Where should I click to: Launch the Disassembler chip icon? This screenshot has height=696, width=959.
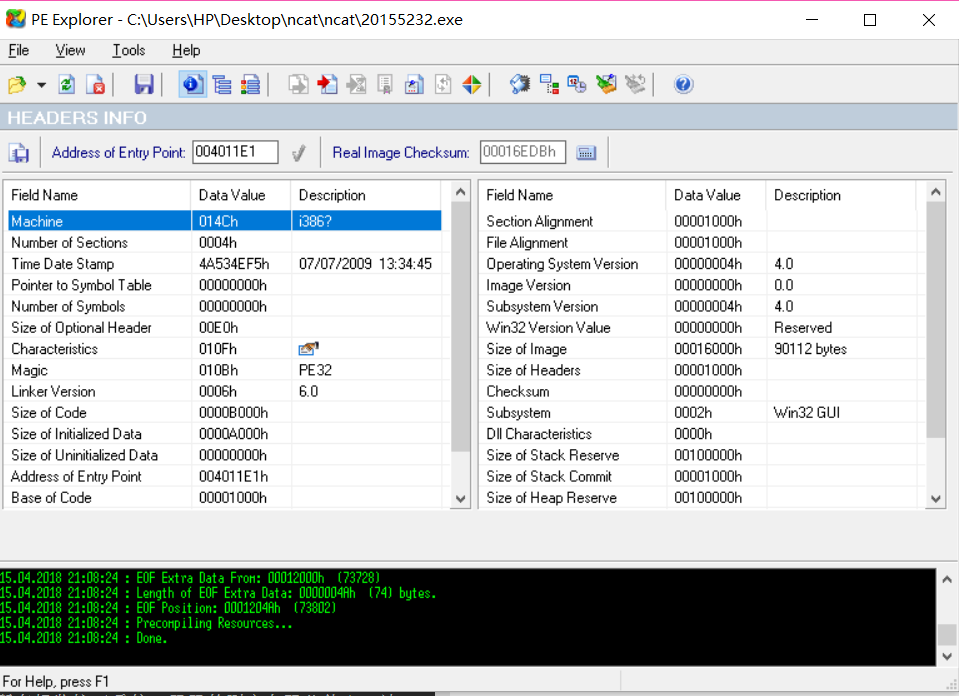(520, 84)
